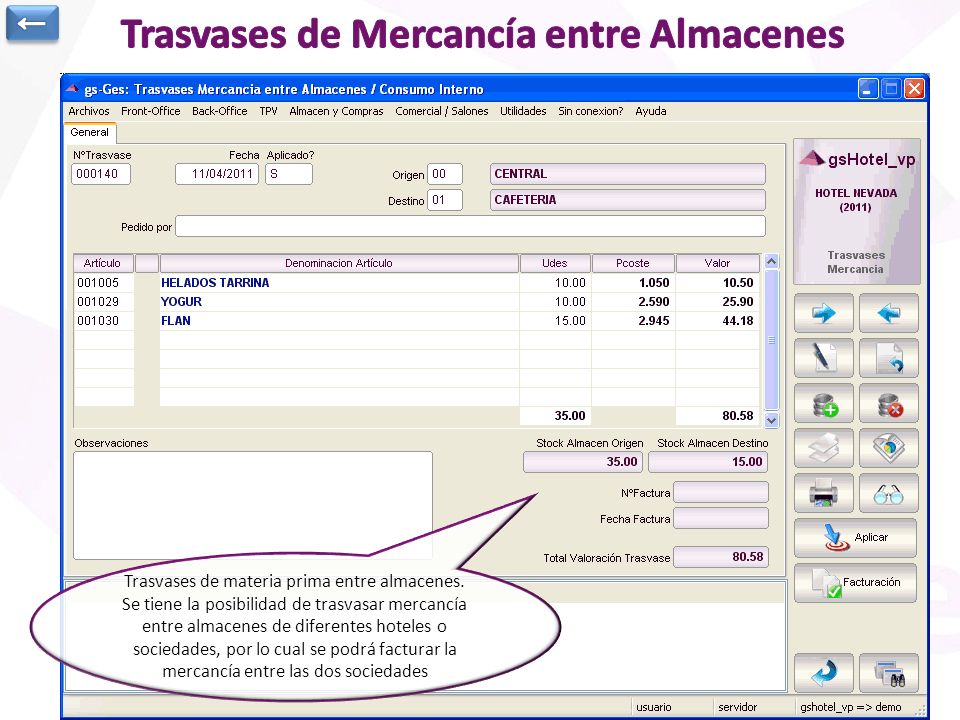960x720 pixels.
Task: Open the Comercial / Salones menu
Action: pos(441,111)
